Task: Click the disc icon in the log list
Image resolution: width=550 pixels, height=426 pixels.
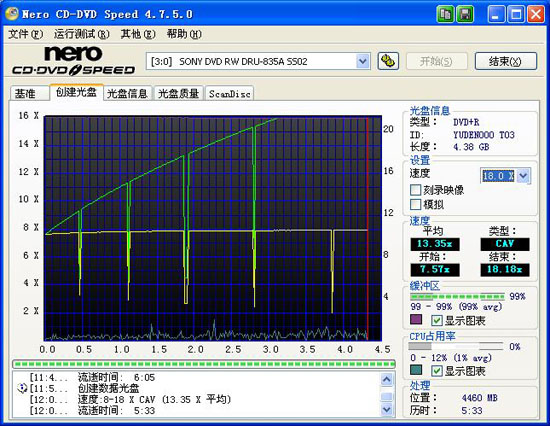Action: [x=22, y=388]
